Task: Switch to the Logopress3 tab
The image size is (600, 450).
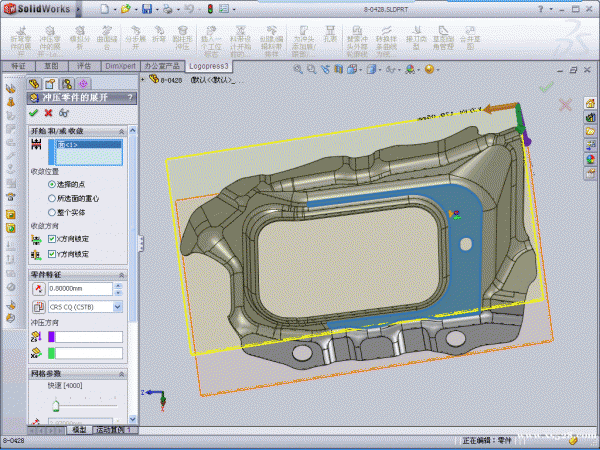Action: 209,65
